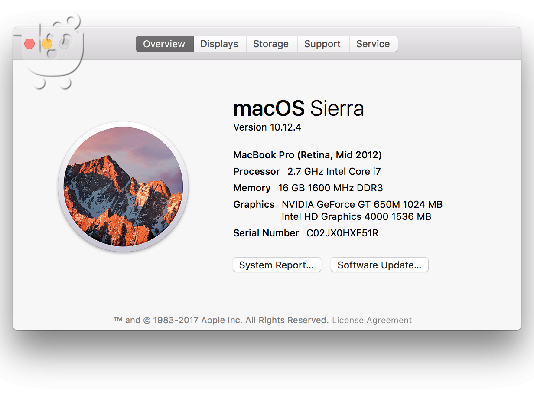The height and width of the screenshot is (400, 534).
Task: Go to the Support tab
Action: 323,44
